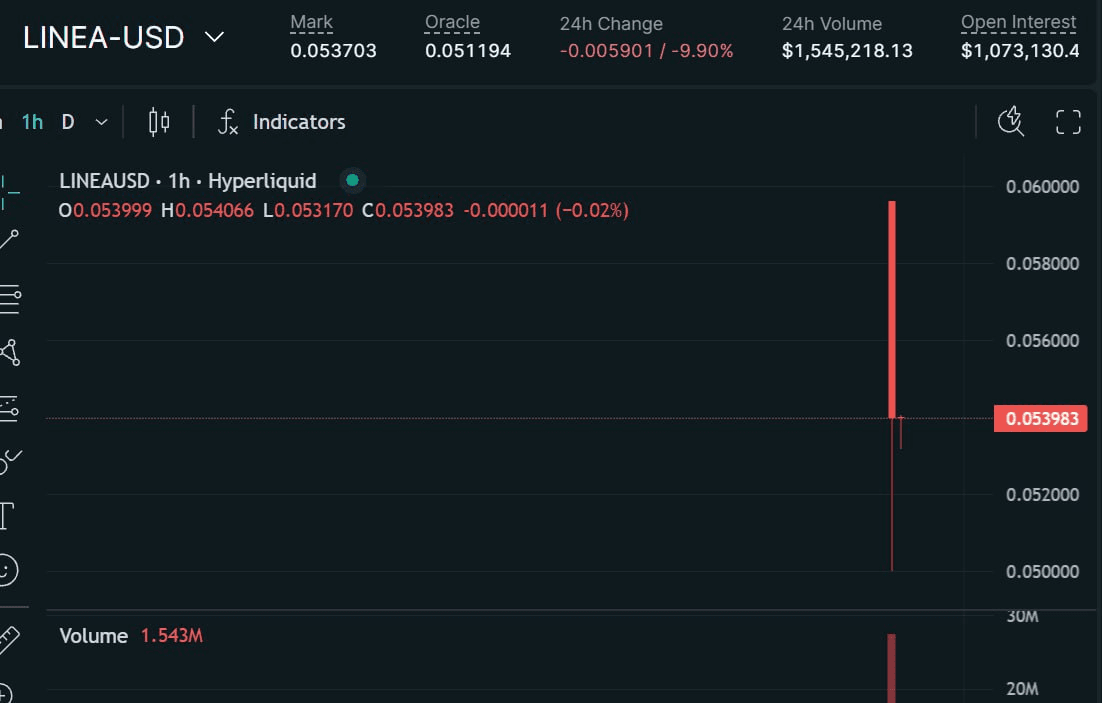Screen dimensions: 1102x703
Task: Open the Indicators menu
Action: click(x=282, y=122)
